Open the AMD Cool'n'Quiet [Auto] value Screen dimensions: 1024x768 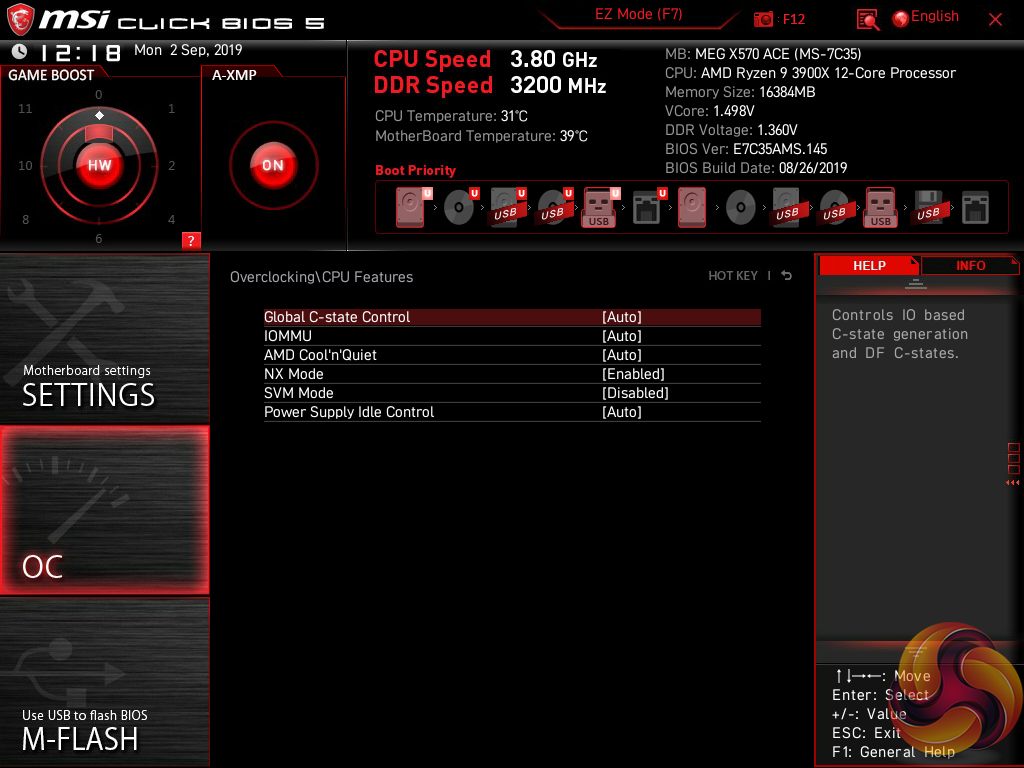pyautogui.click(x=622, y=355)
